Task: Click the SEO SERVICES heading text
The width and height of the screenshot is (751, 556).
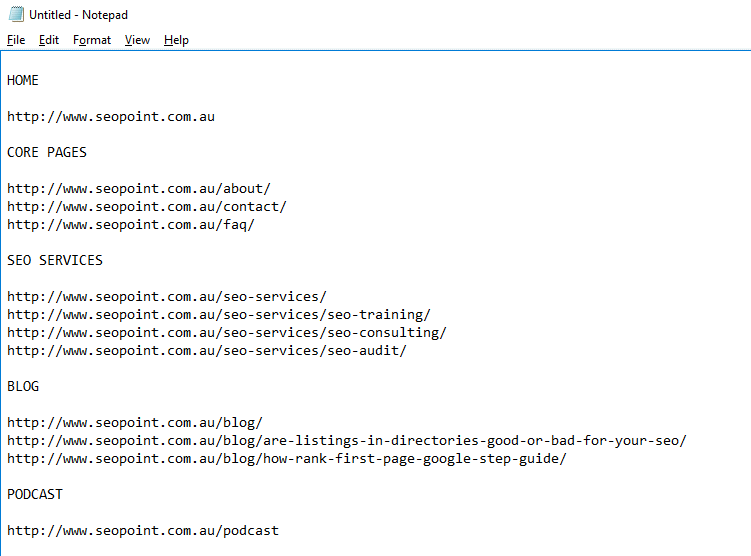Action: 55,261
